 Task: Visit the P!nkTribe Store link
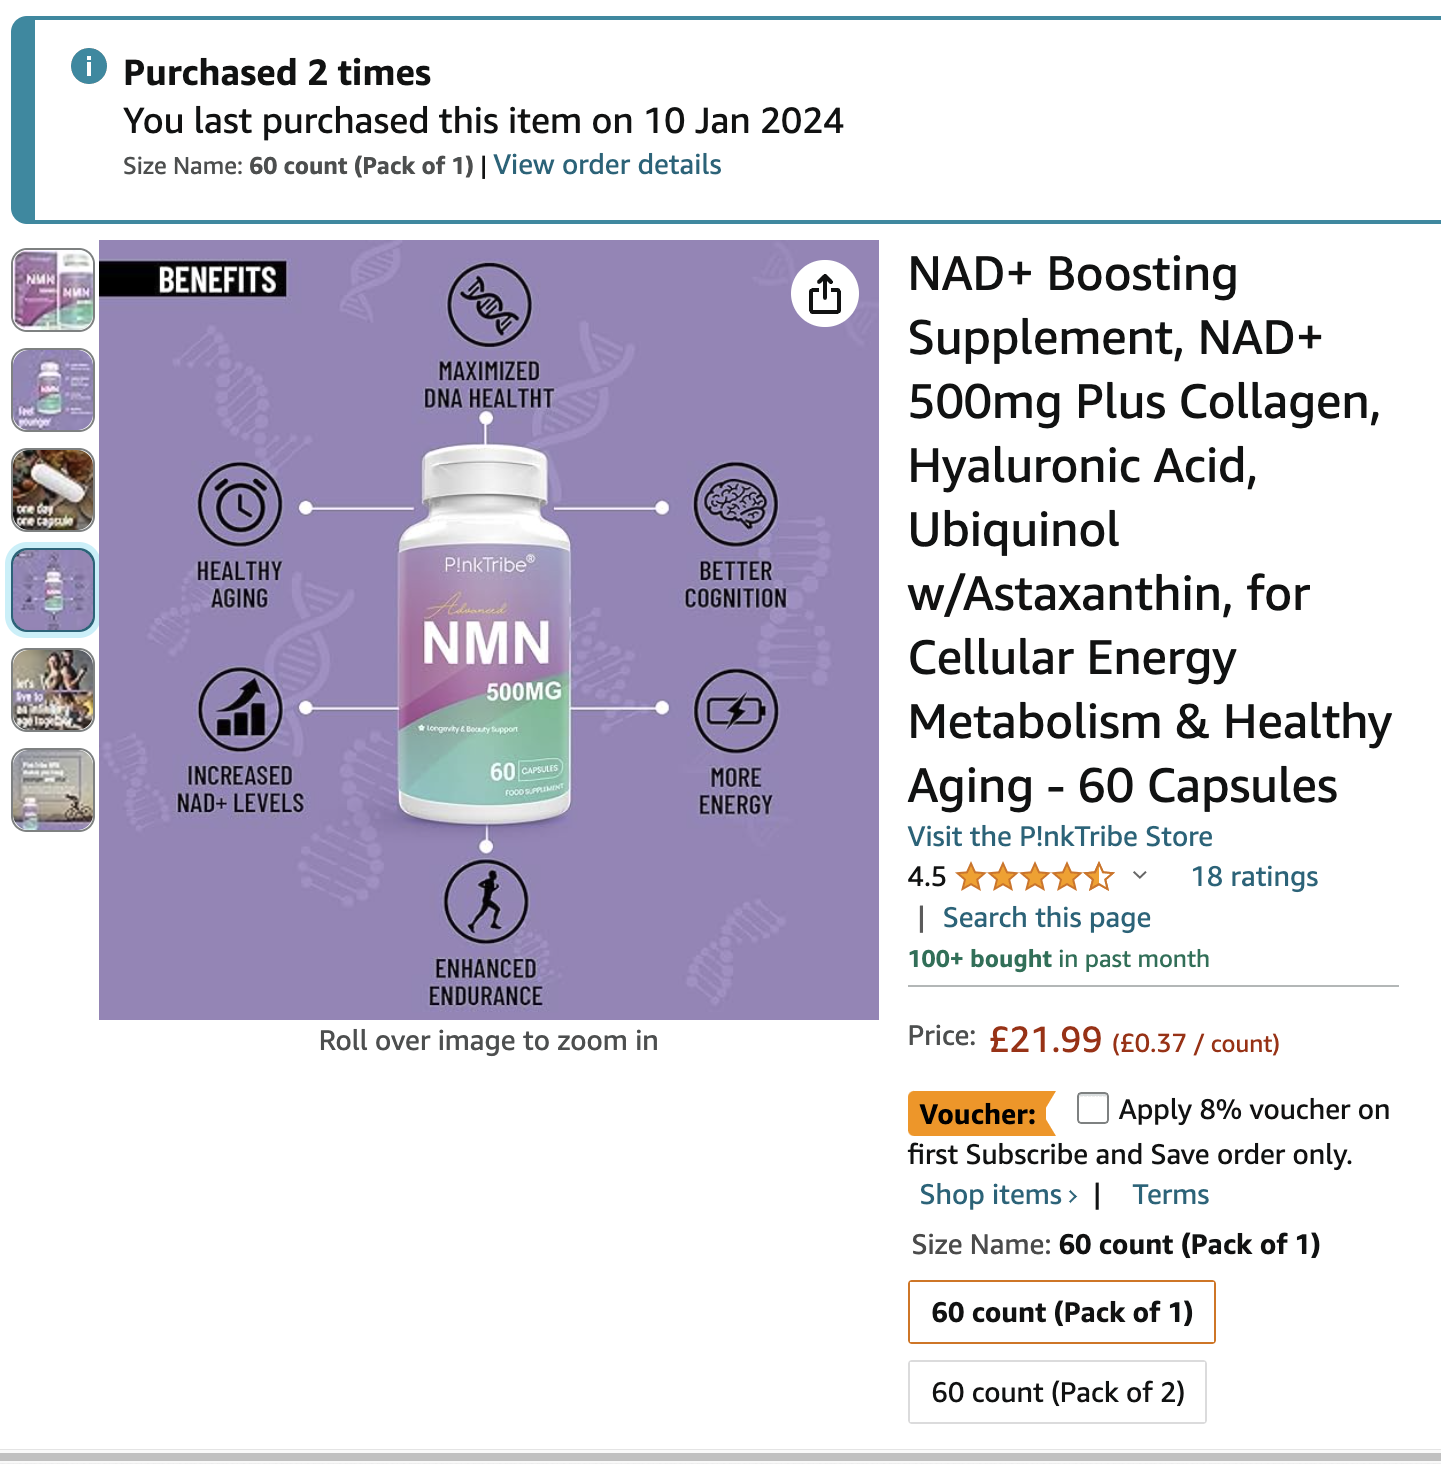1060,836
